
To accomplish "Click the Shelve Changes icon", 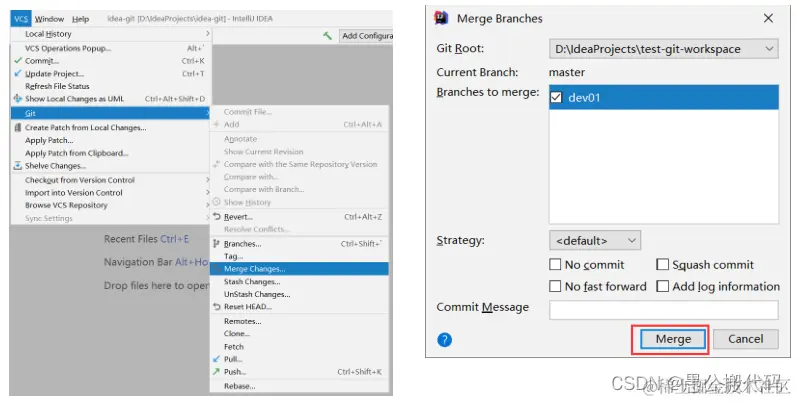I will click(x=18, y=166).
